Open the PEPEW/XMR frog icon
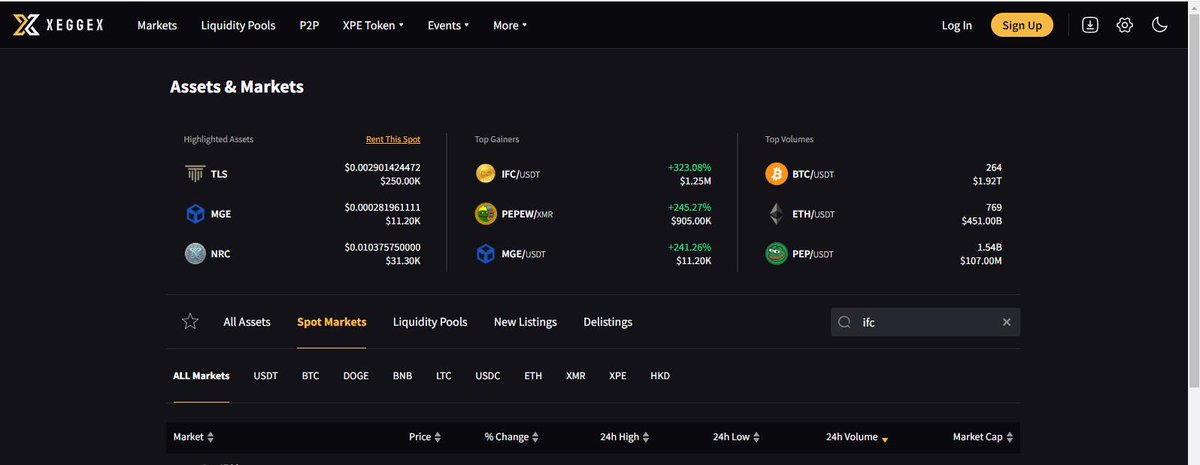The width and height of the screenshot is (1200, 465). [486, 214]
